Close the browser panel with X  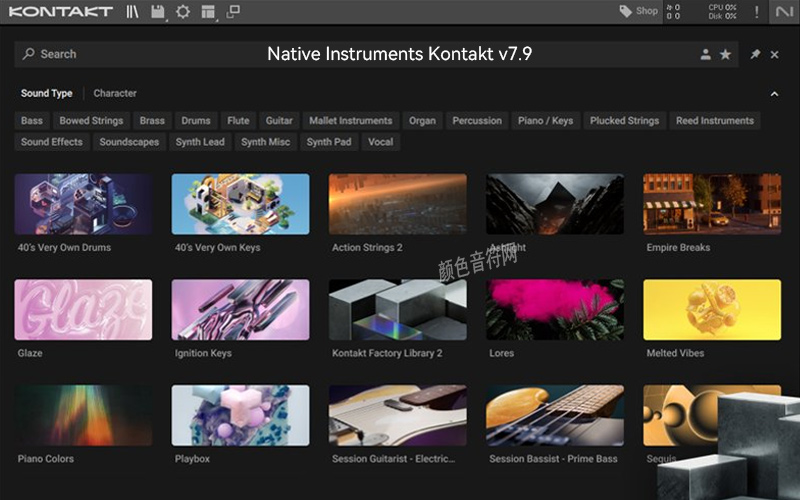tap(774, 54)
